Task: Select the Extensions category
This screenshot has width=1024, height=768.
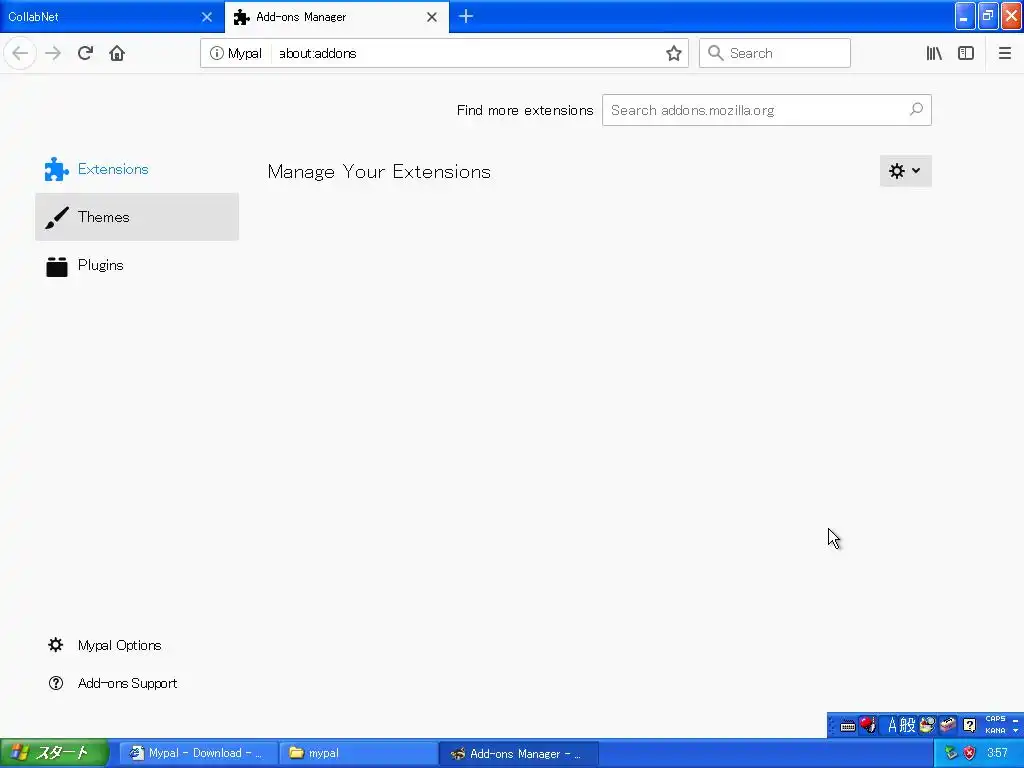Action: (x=137, y=169)
